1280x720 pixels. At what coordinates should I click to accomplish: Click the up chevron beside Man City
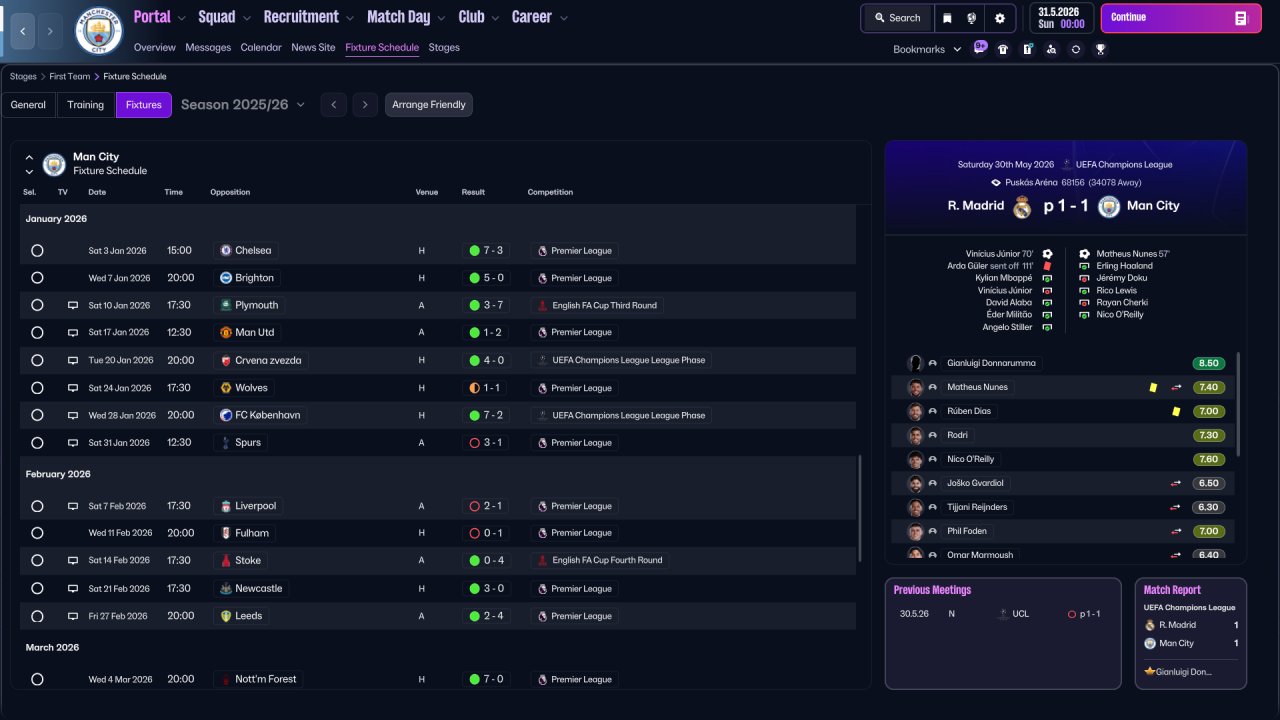29,157
